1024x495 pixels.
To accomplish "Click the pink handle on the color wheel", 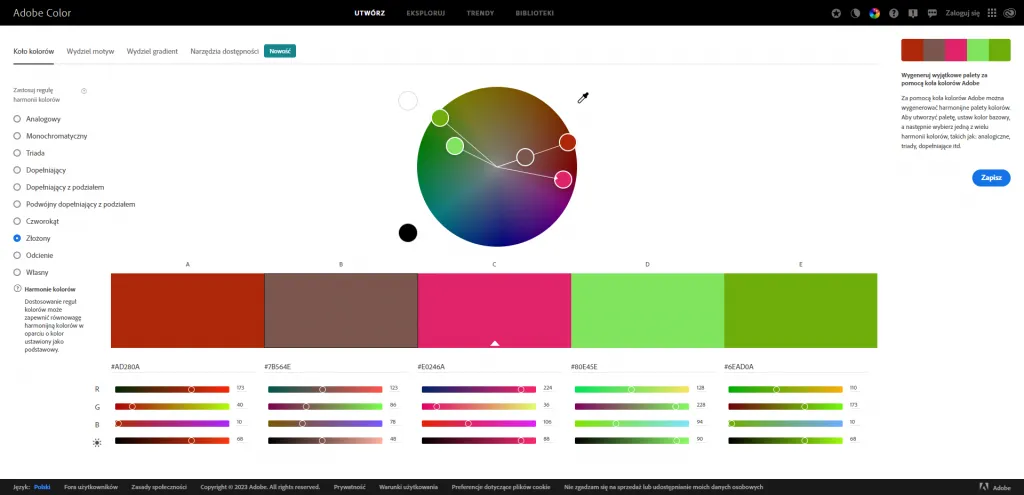I will click(563, 179).
